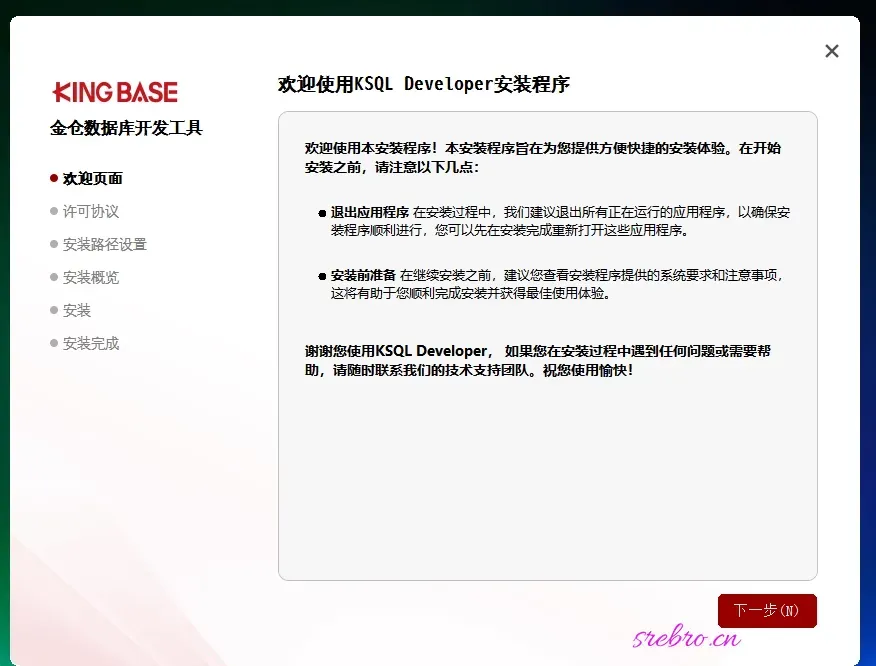876x666 pixels.
Task: Select the 安装完成 step
Action: [x=91, y=343]
